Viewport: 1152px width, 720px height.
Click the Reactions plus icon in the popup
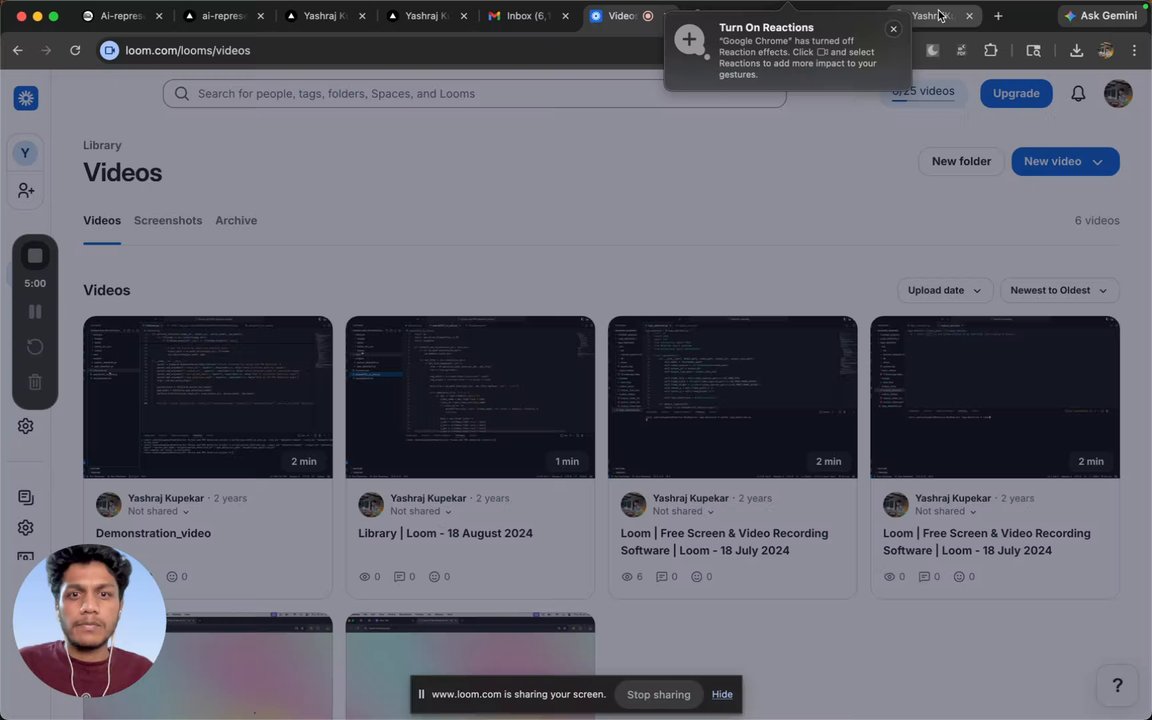coord(690,40)
